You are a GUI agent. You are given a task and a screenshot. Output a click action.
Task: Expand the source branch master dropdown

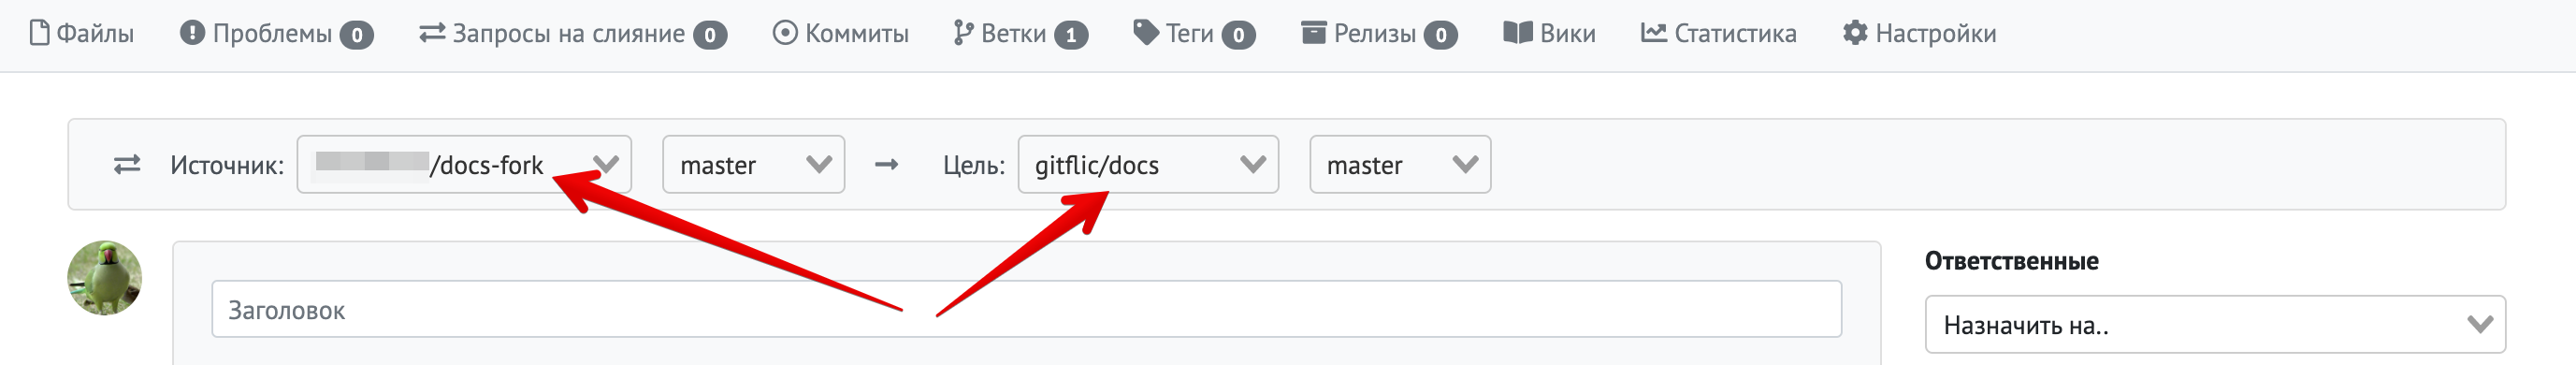754,164
